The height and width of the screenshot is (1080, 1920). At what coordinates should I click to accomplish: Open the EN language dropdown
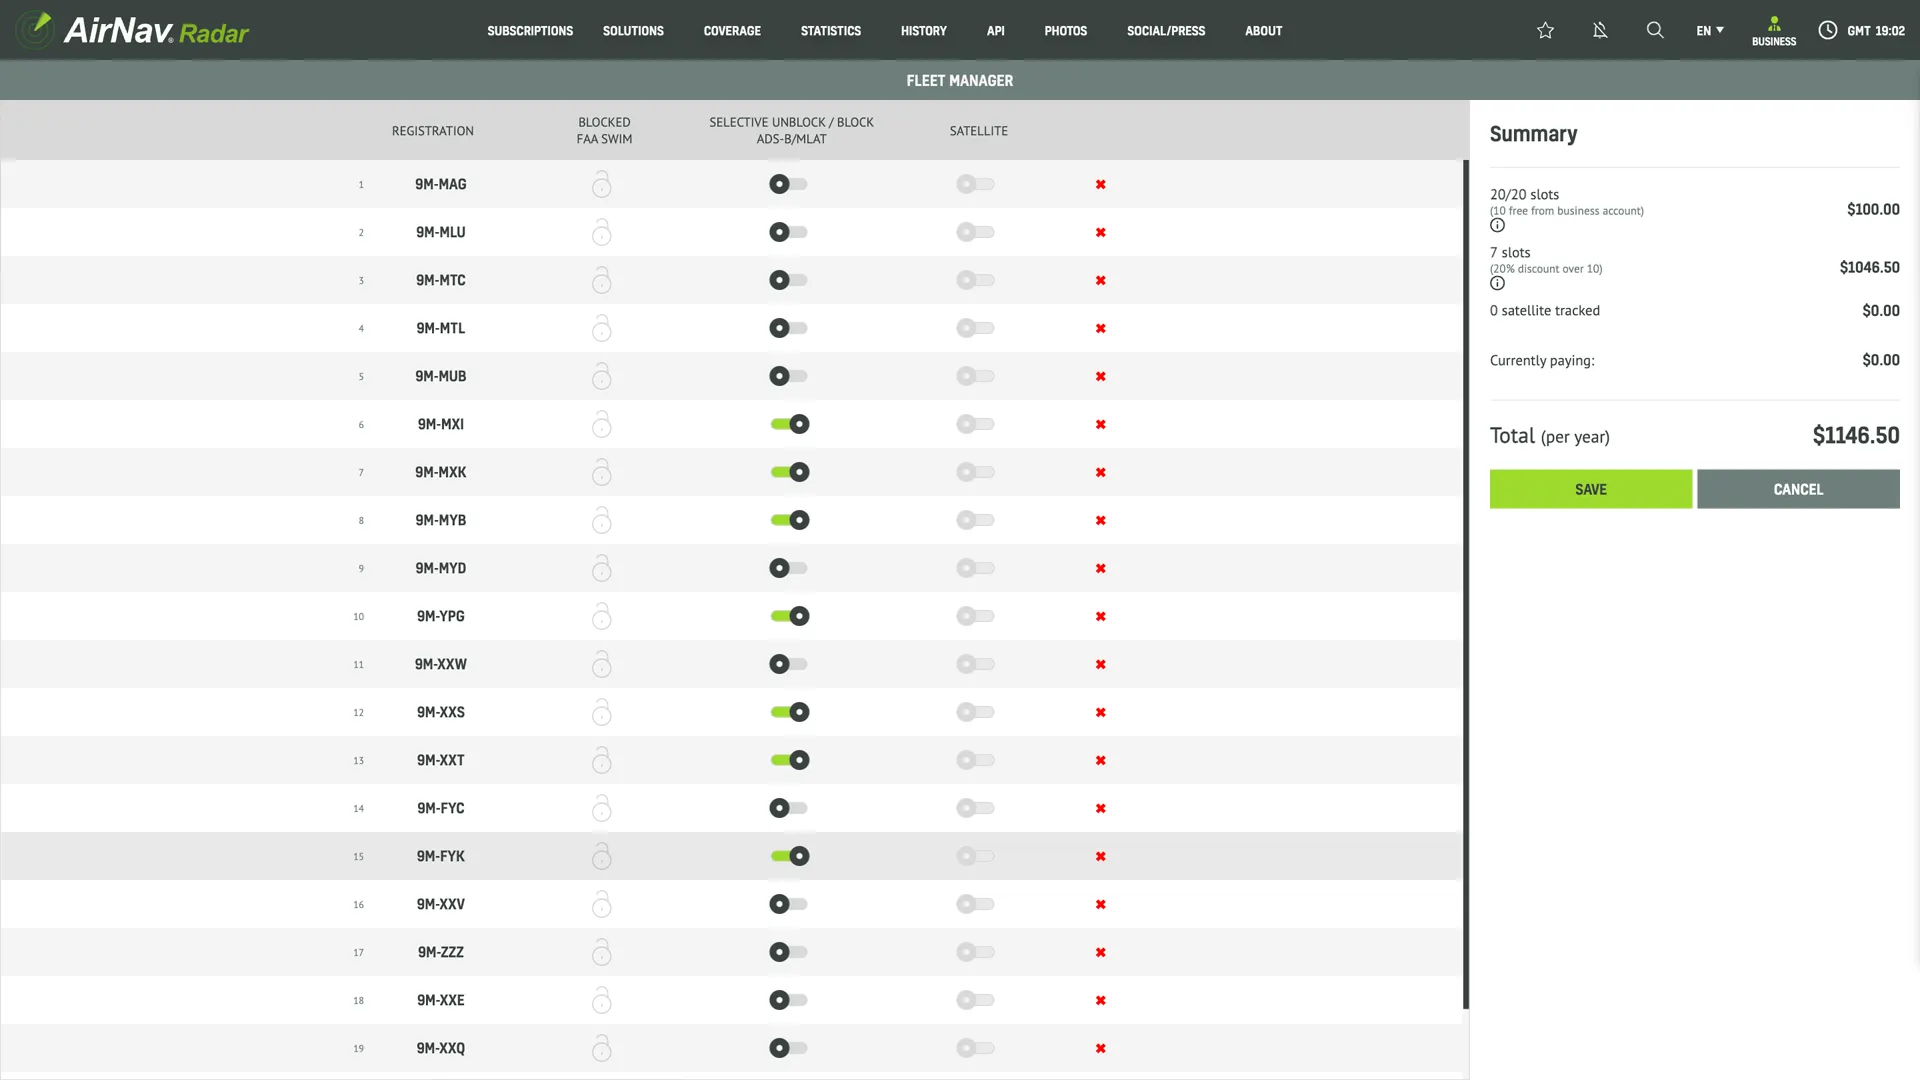pyautogui.click(x=1709, y=30)
